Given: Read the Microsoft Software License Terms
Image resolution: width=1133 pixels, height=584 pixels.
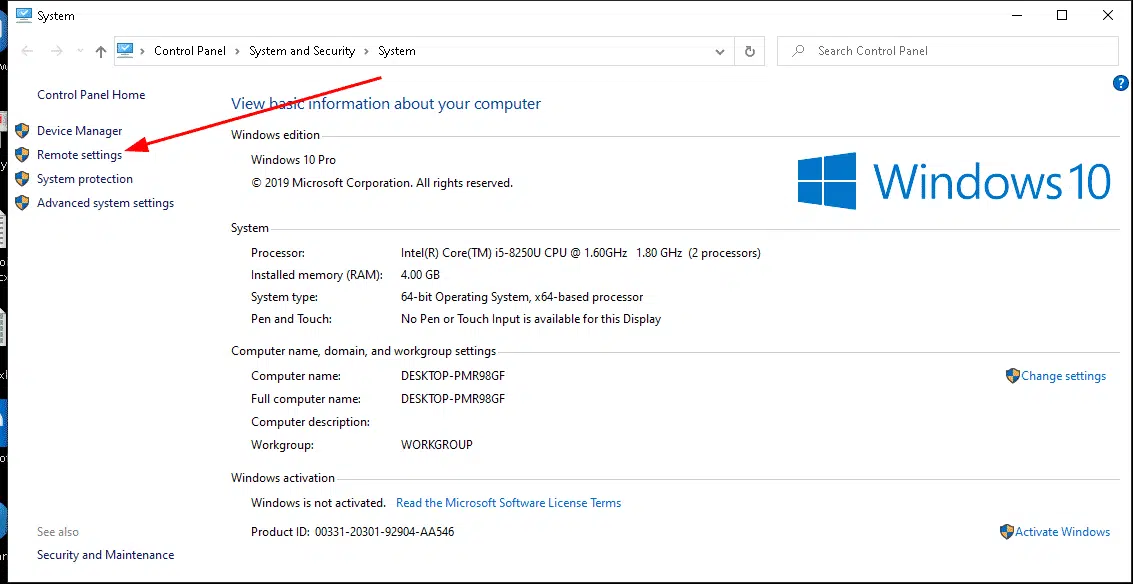Looking at the screenshot, I should 509,503.
